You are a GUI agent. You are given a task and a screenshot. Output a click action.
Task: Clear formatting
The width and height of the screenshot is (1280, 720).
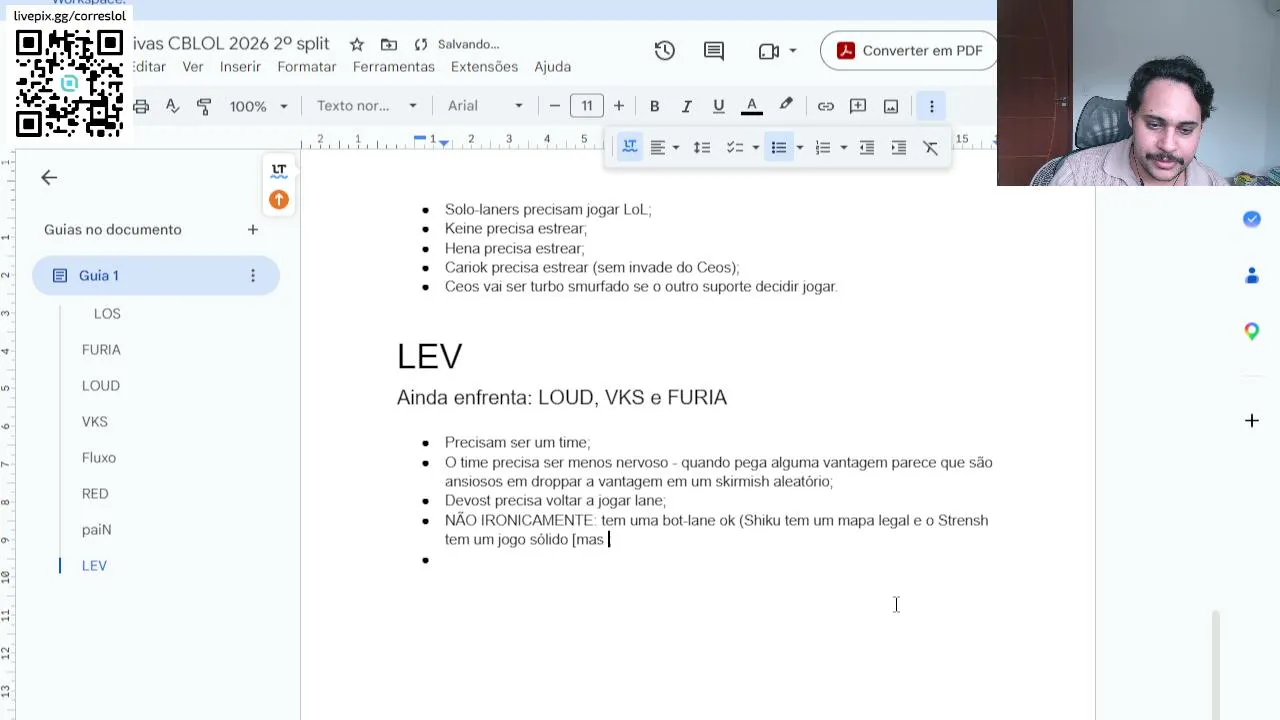[930, 148]
